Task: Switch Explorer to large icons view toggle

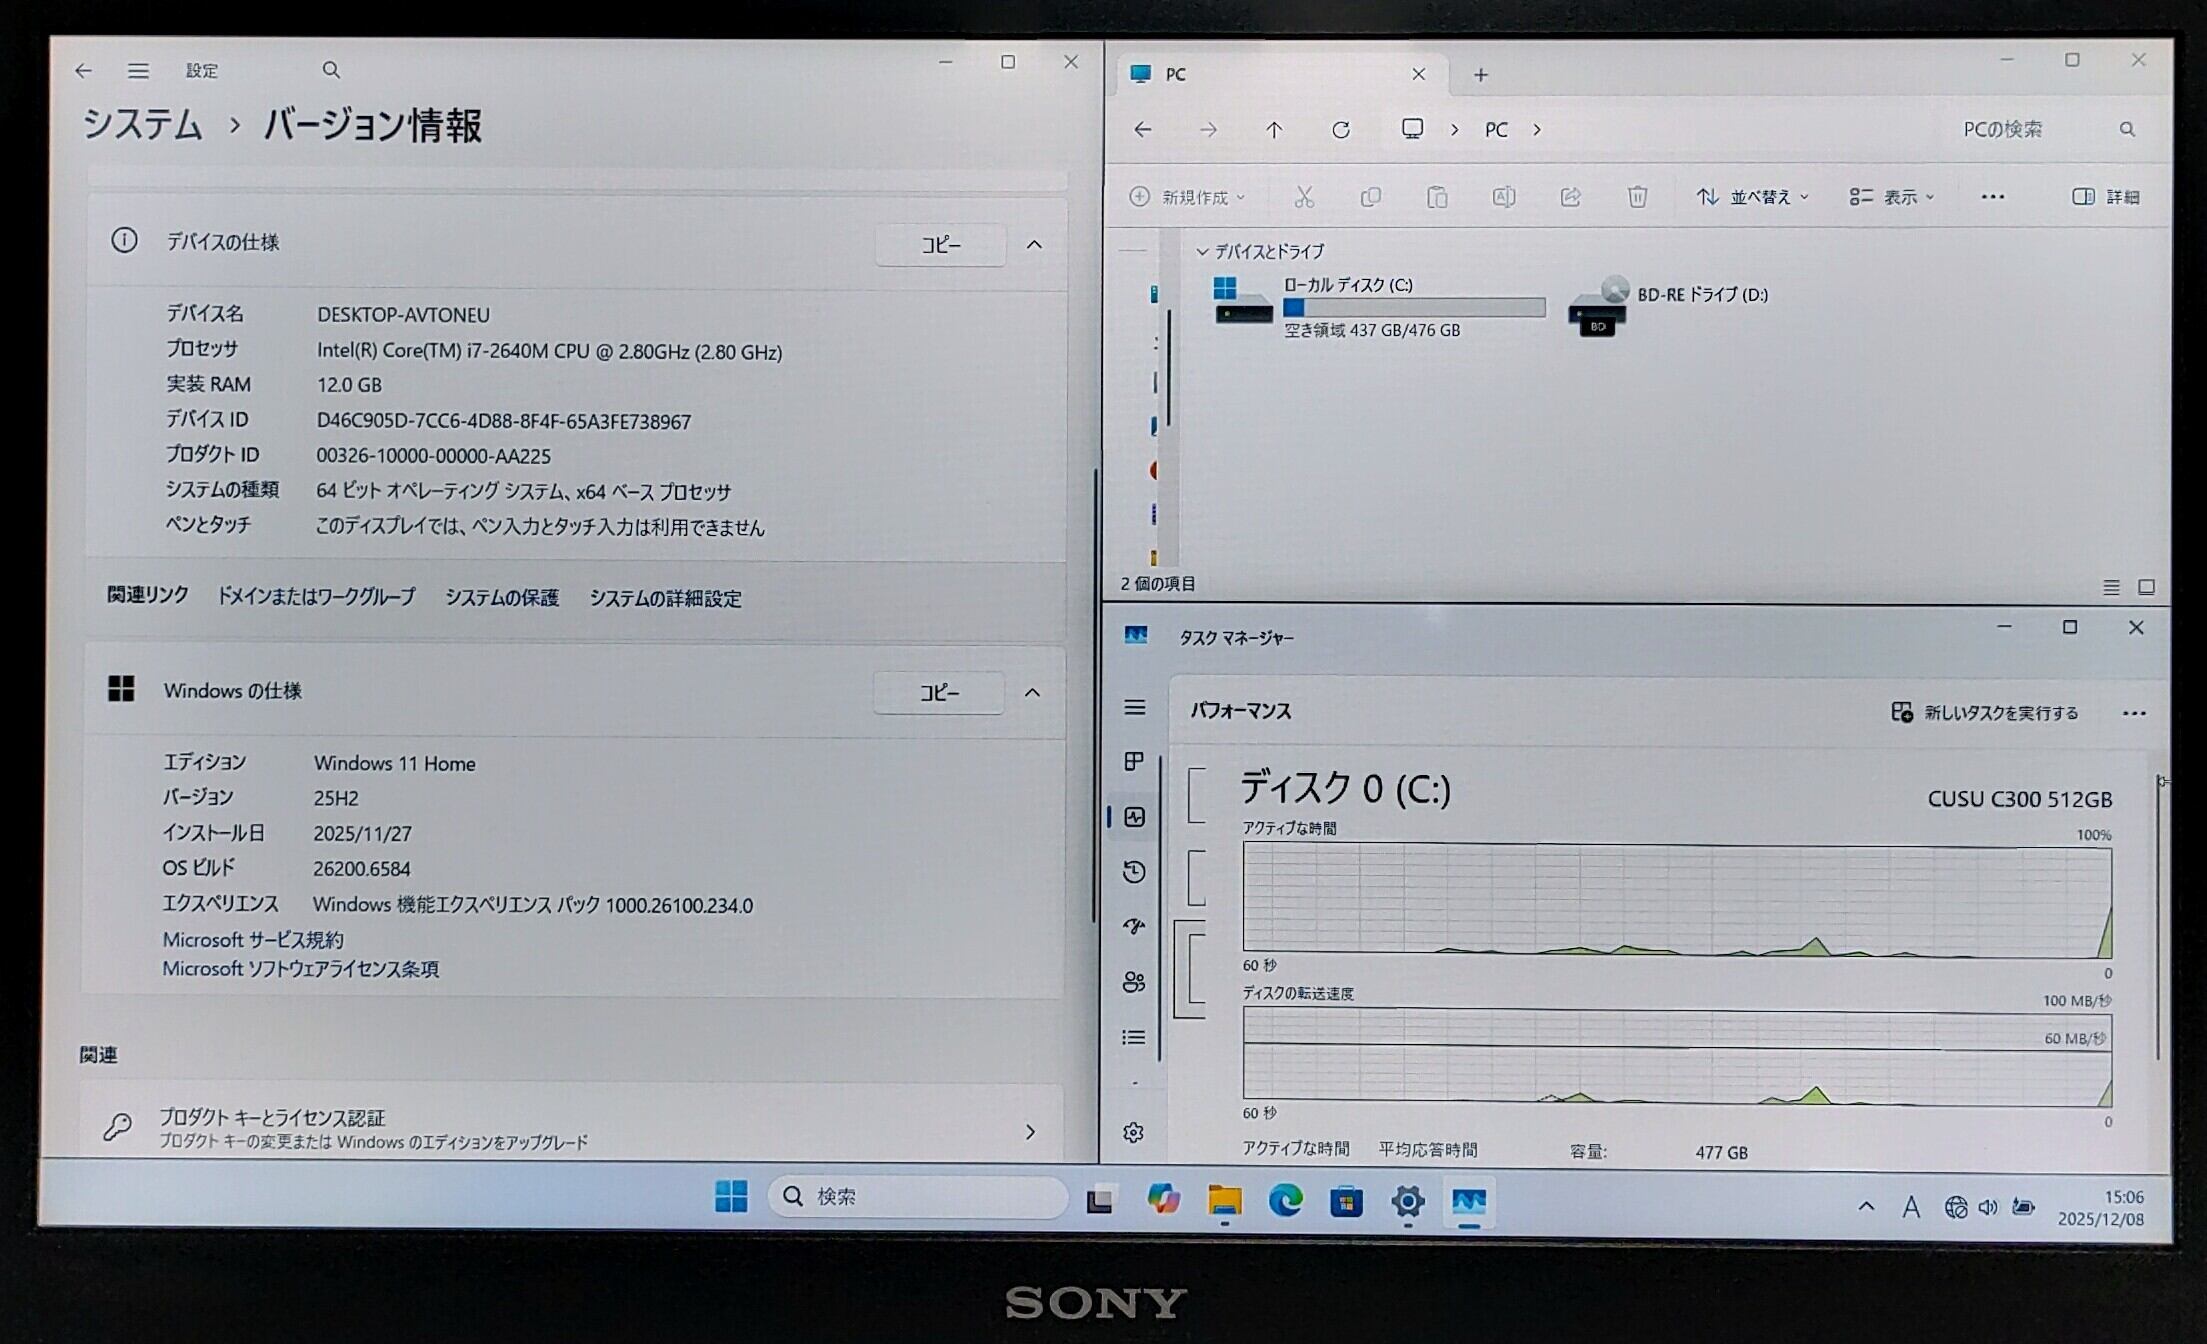Action: coord(2146,587)
